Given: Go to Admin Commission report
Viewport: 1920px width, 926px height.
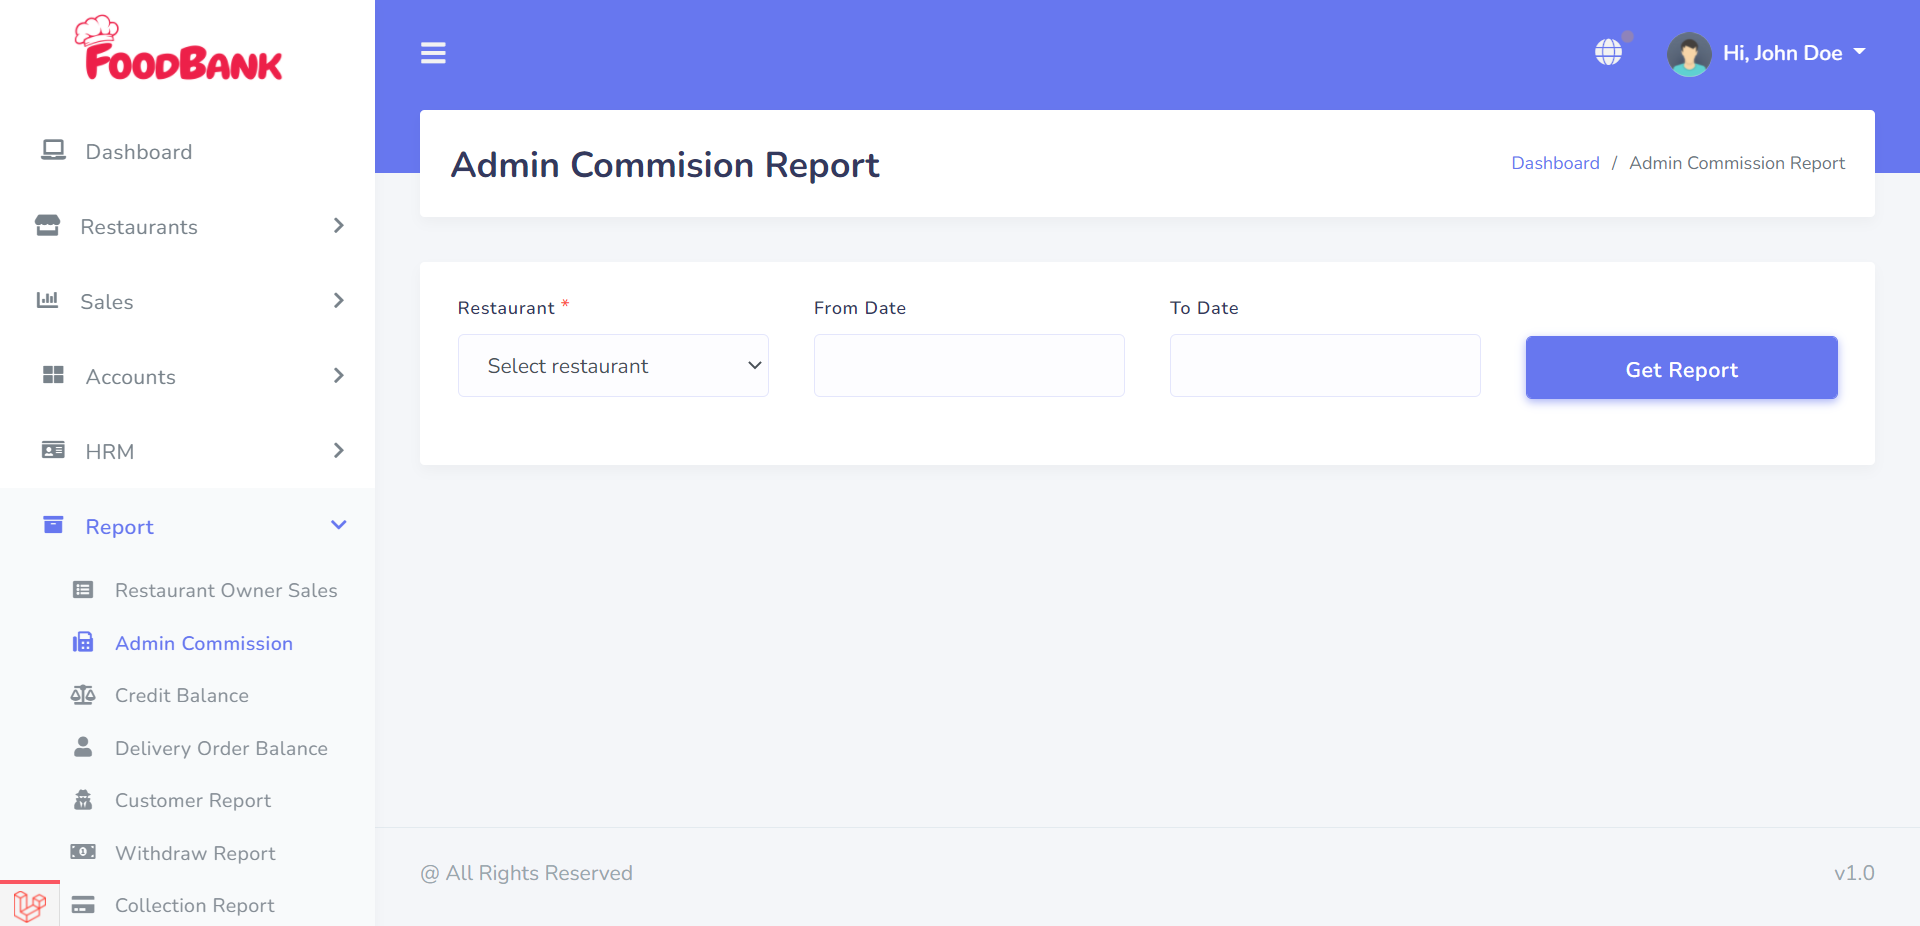Looking at the screenshot, I should 204,643.
